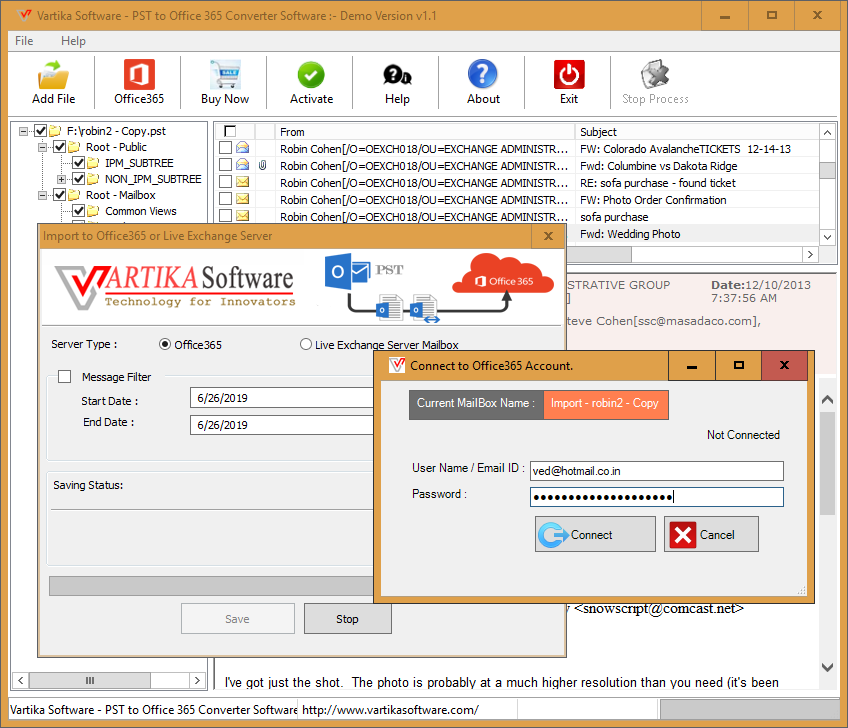Click the Stop Process toolbar icon

pos(655,74)
